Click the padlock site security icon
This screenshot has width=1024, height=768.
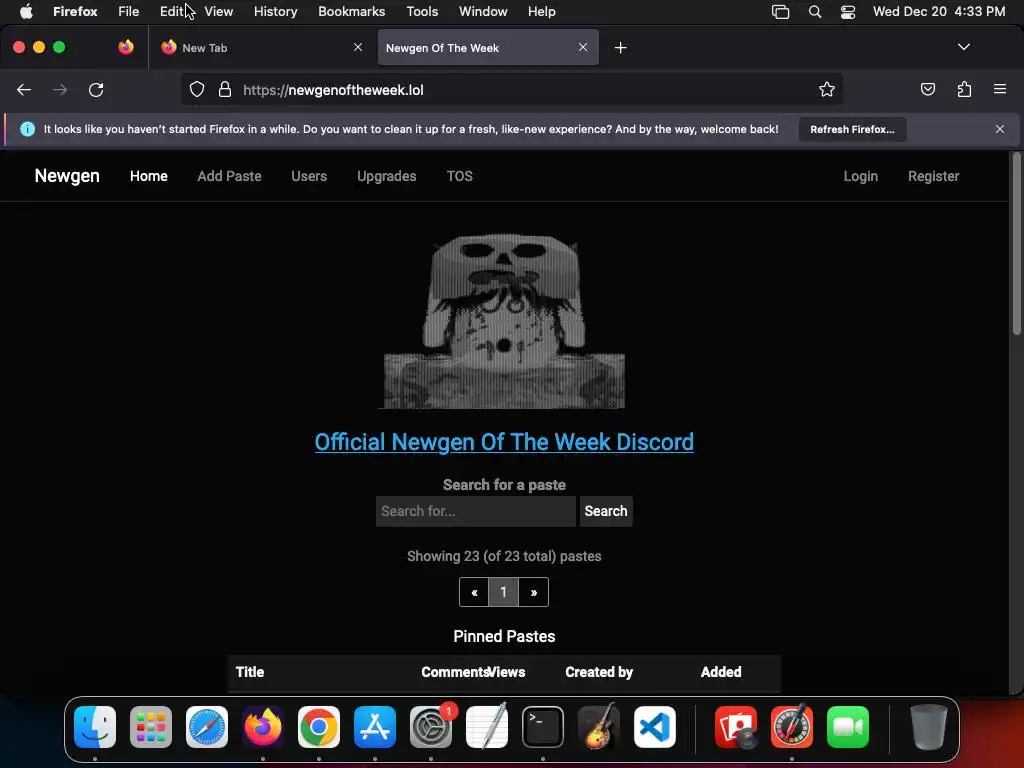point(225,89)
